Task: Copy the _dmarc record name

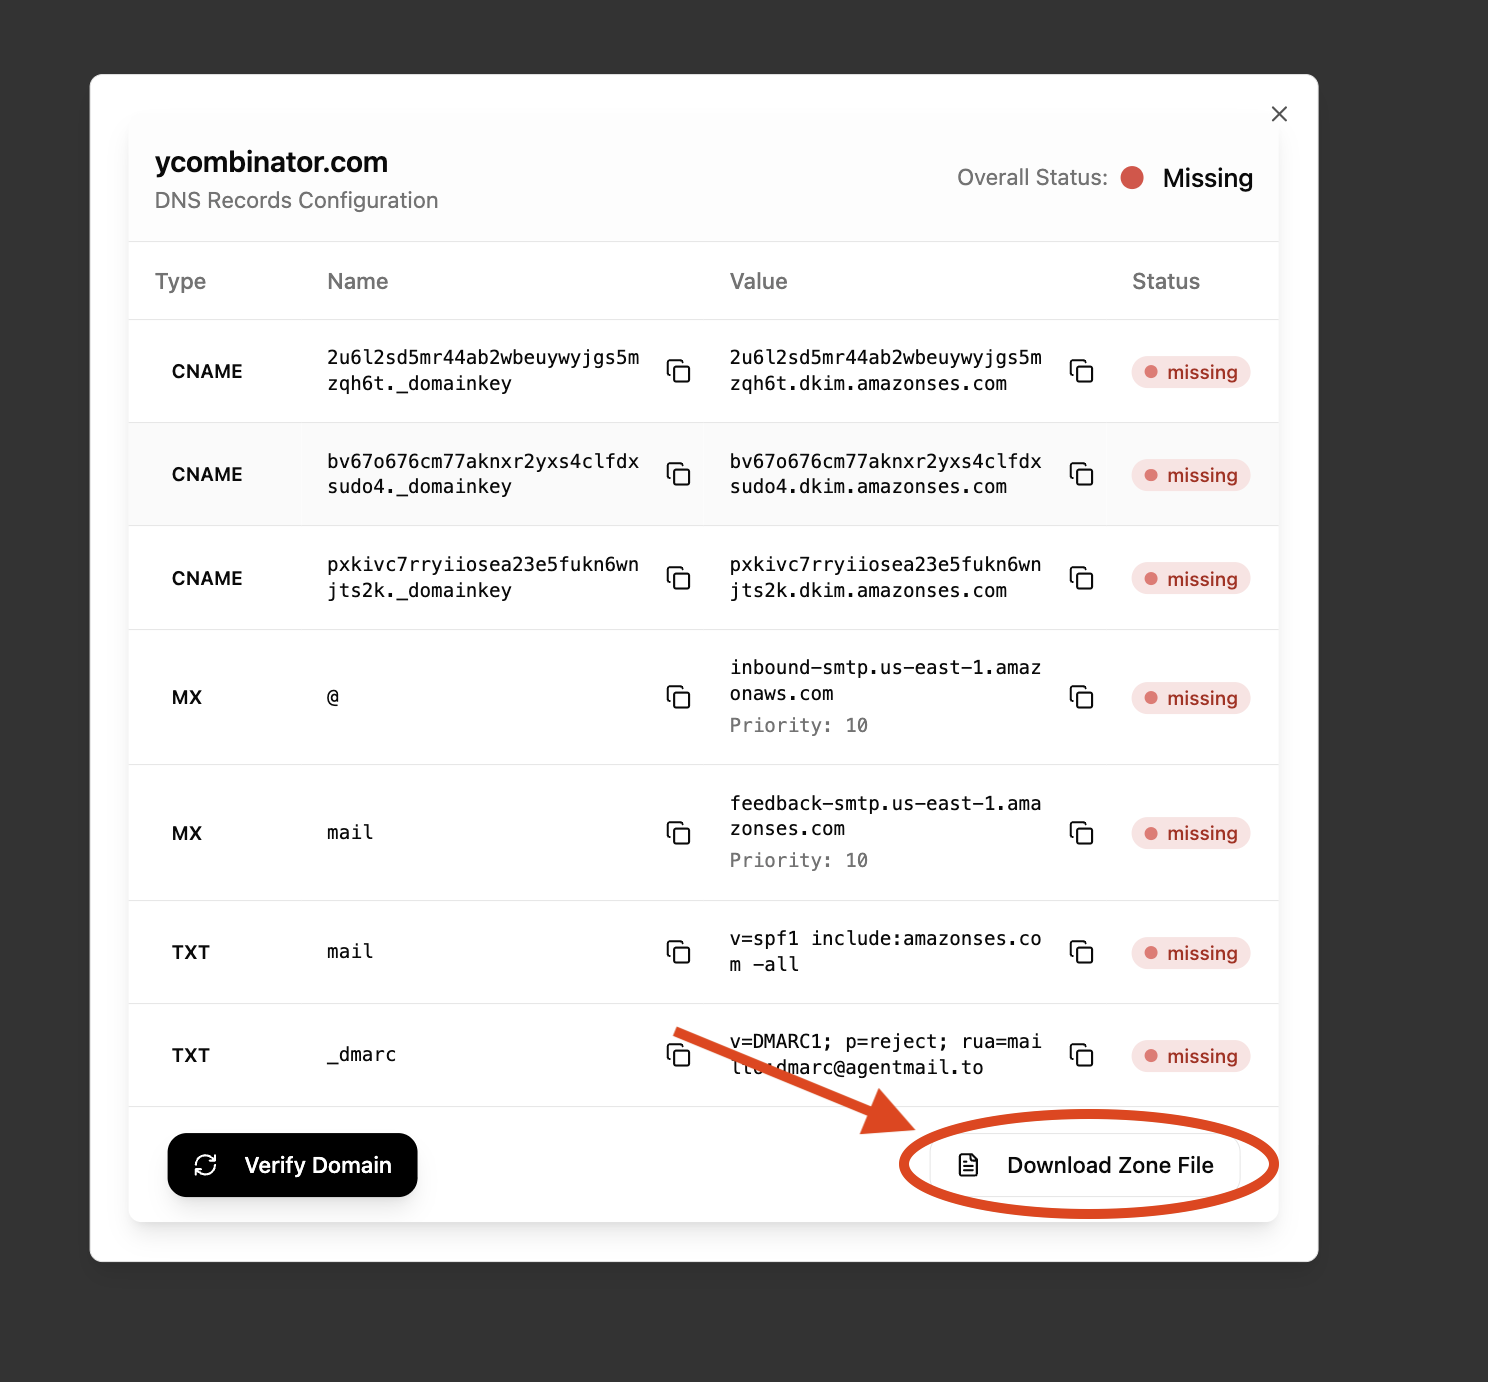Action: [x=679, y=1055]
